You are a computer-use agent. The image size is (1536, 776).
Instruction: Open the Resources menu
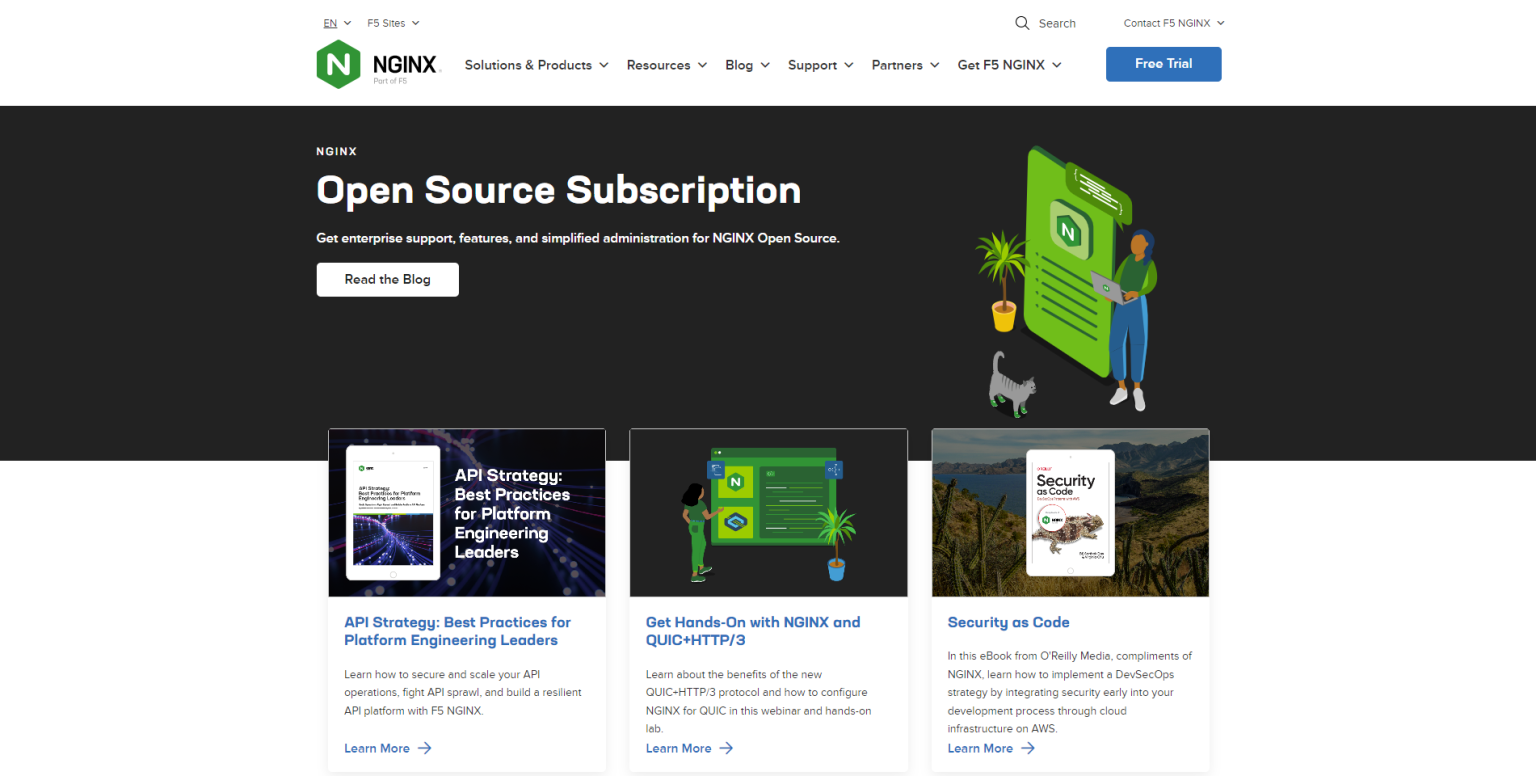(x=666, y=65)
